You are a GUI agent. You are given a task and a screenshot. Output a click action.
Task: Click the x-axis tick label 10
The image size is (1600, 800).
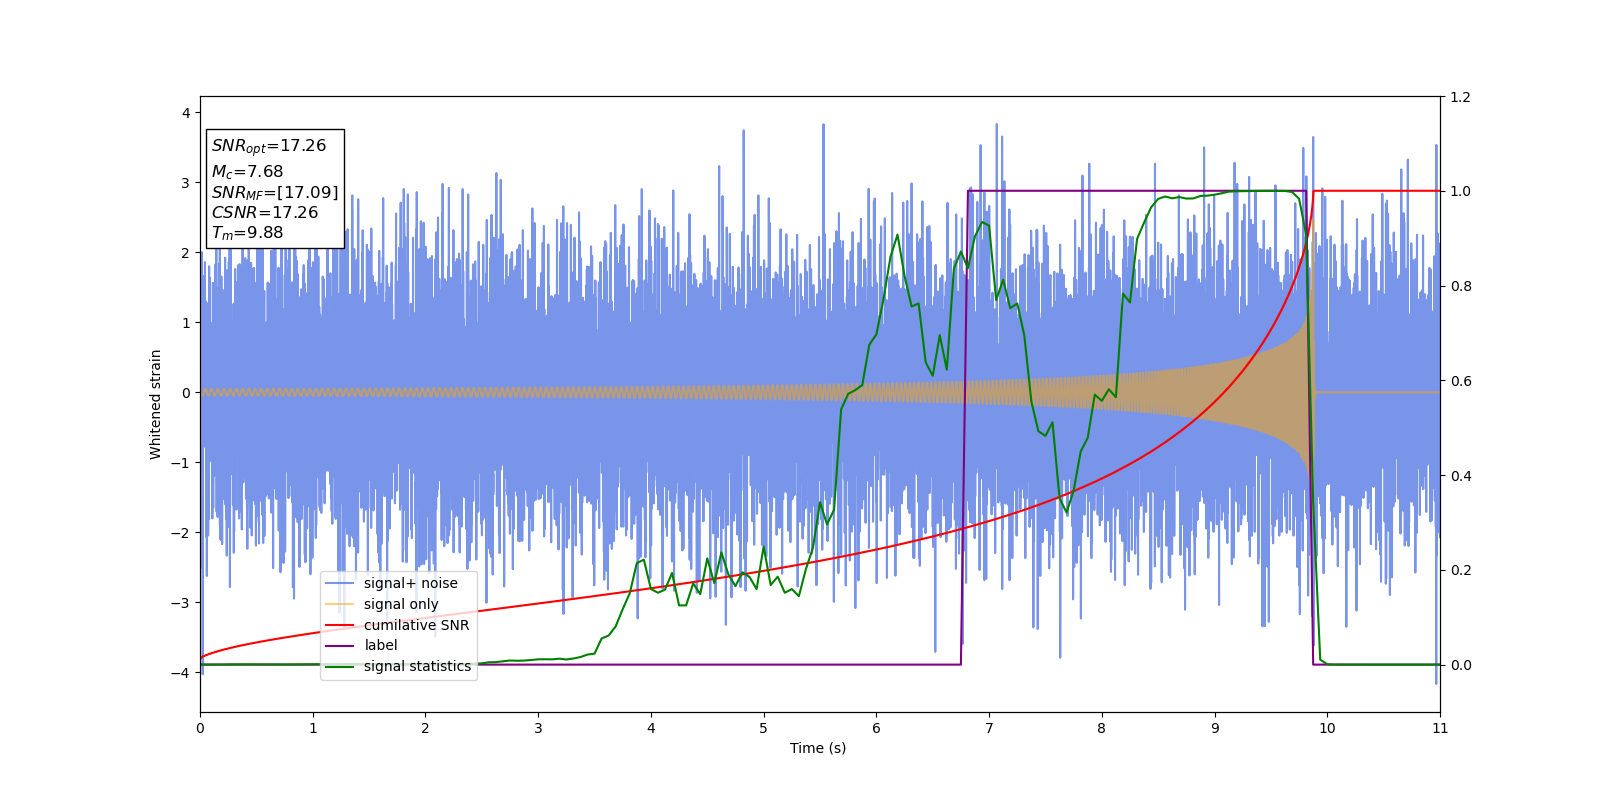coord(1327,728)
